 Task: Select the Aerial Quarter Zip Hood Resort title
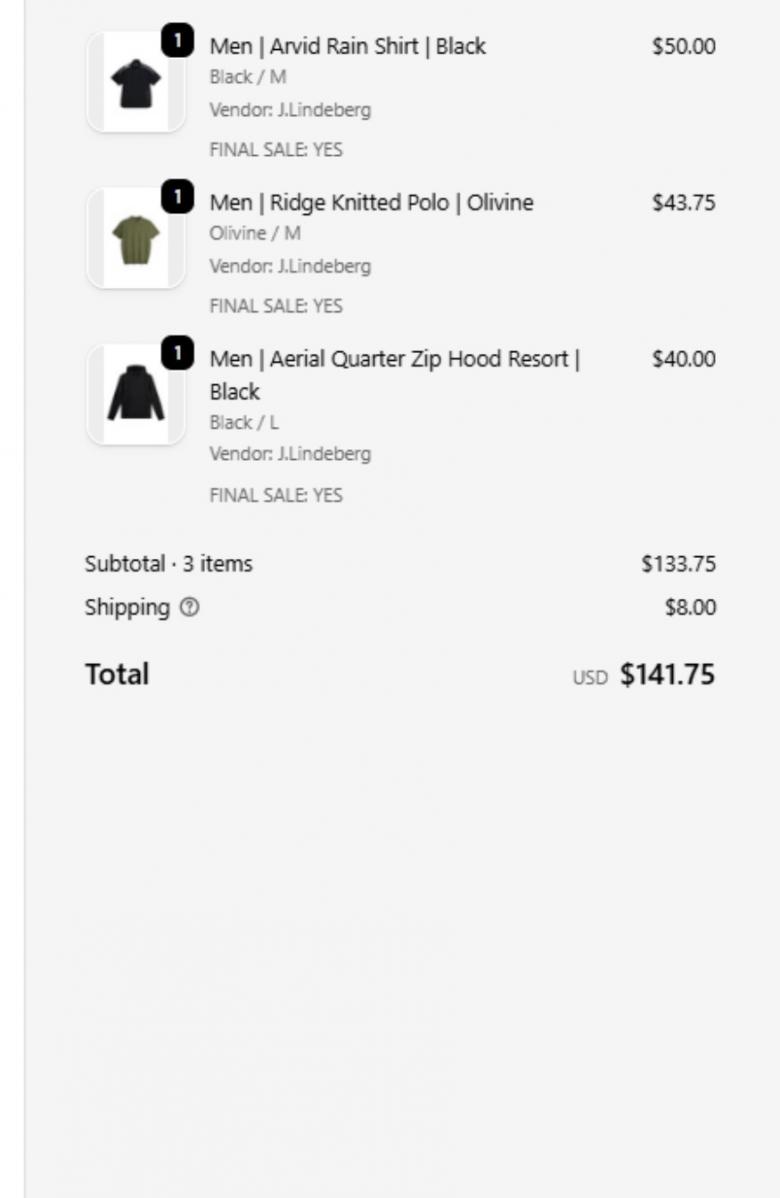coord(395,375)
